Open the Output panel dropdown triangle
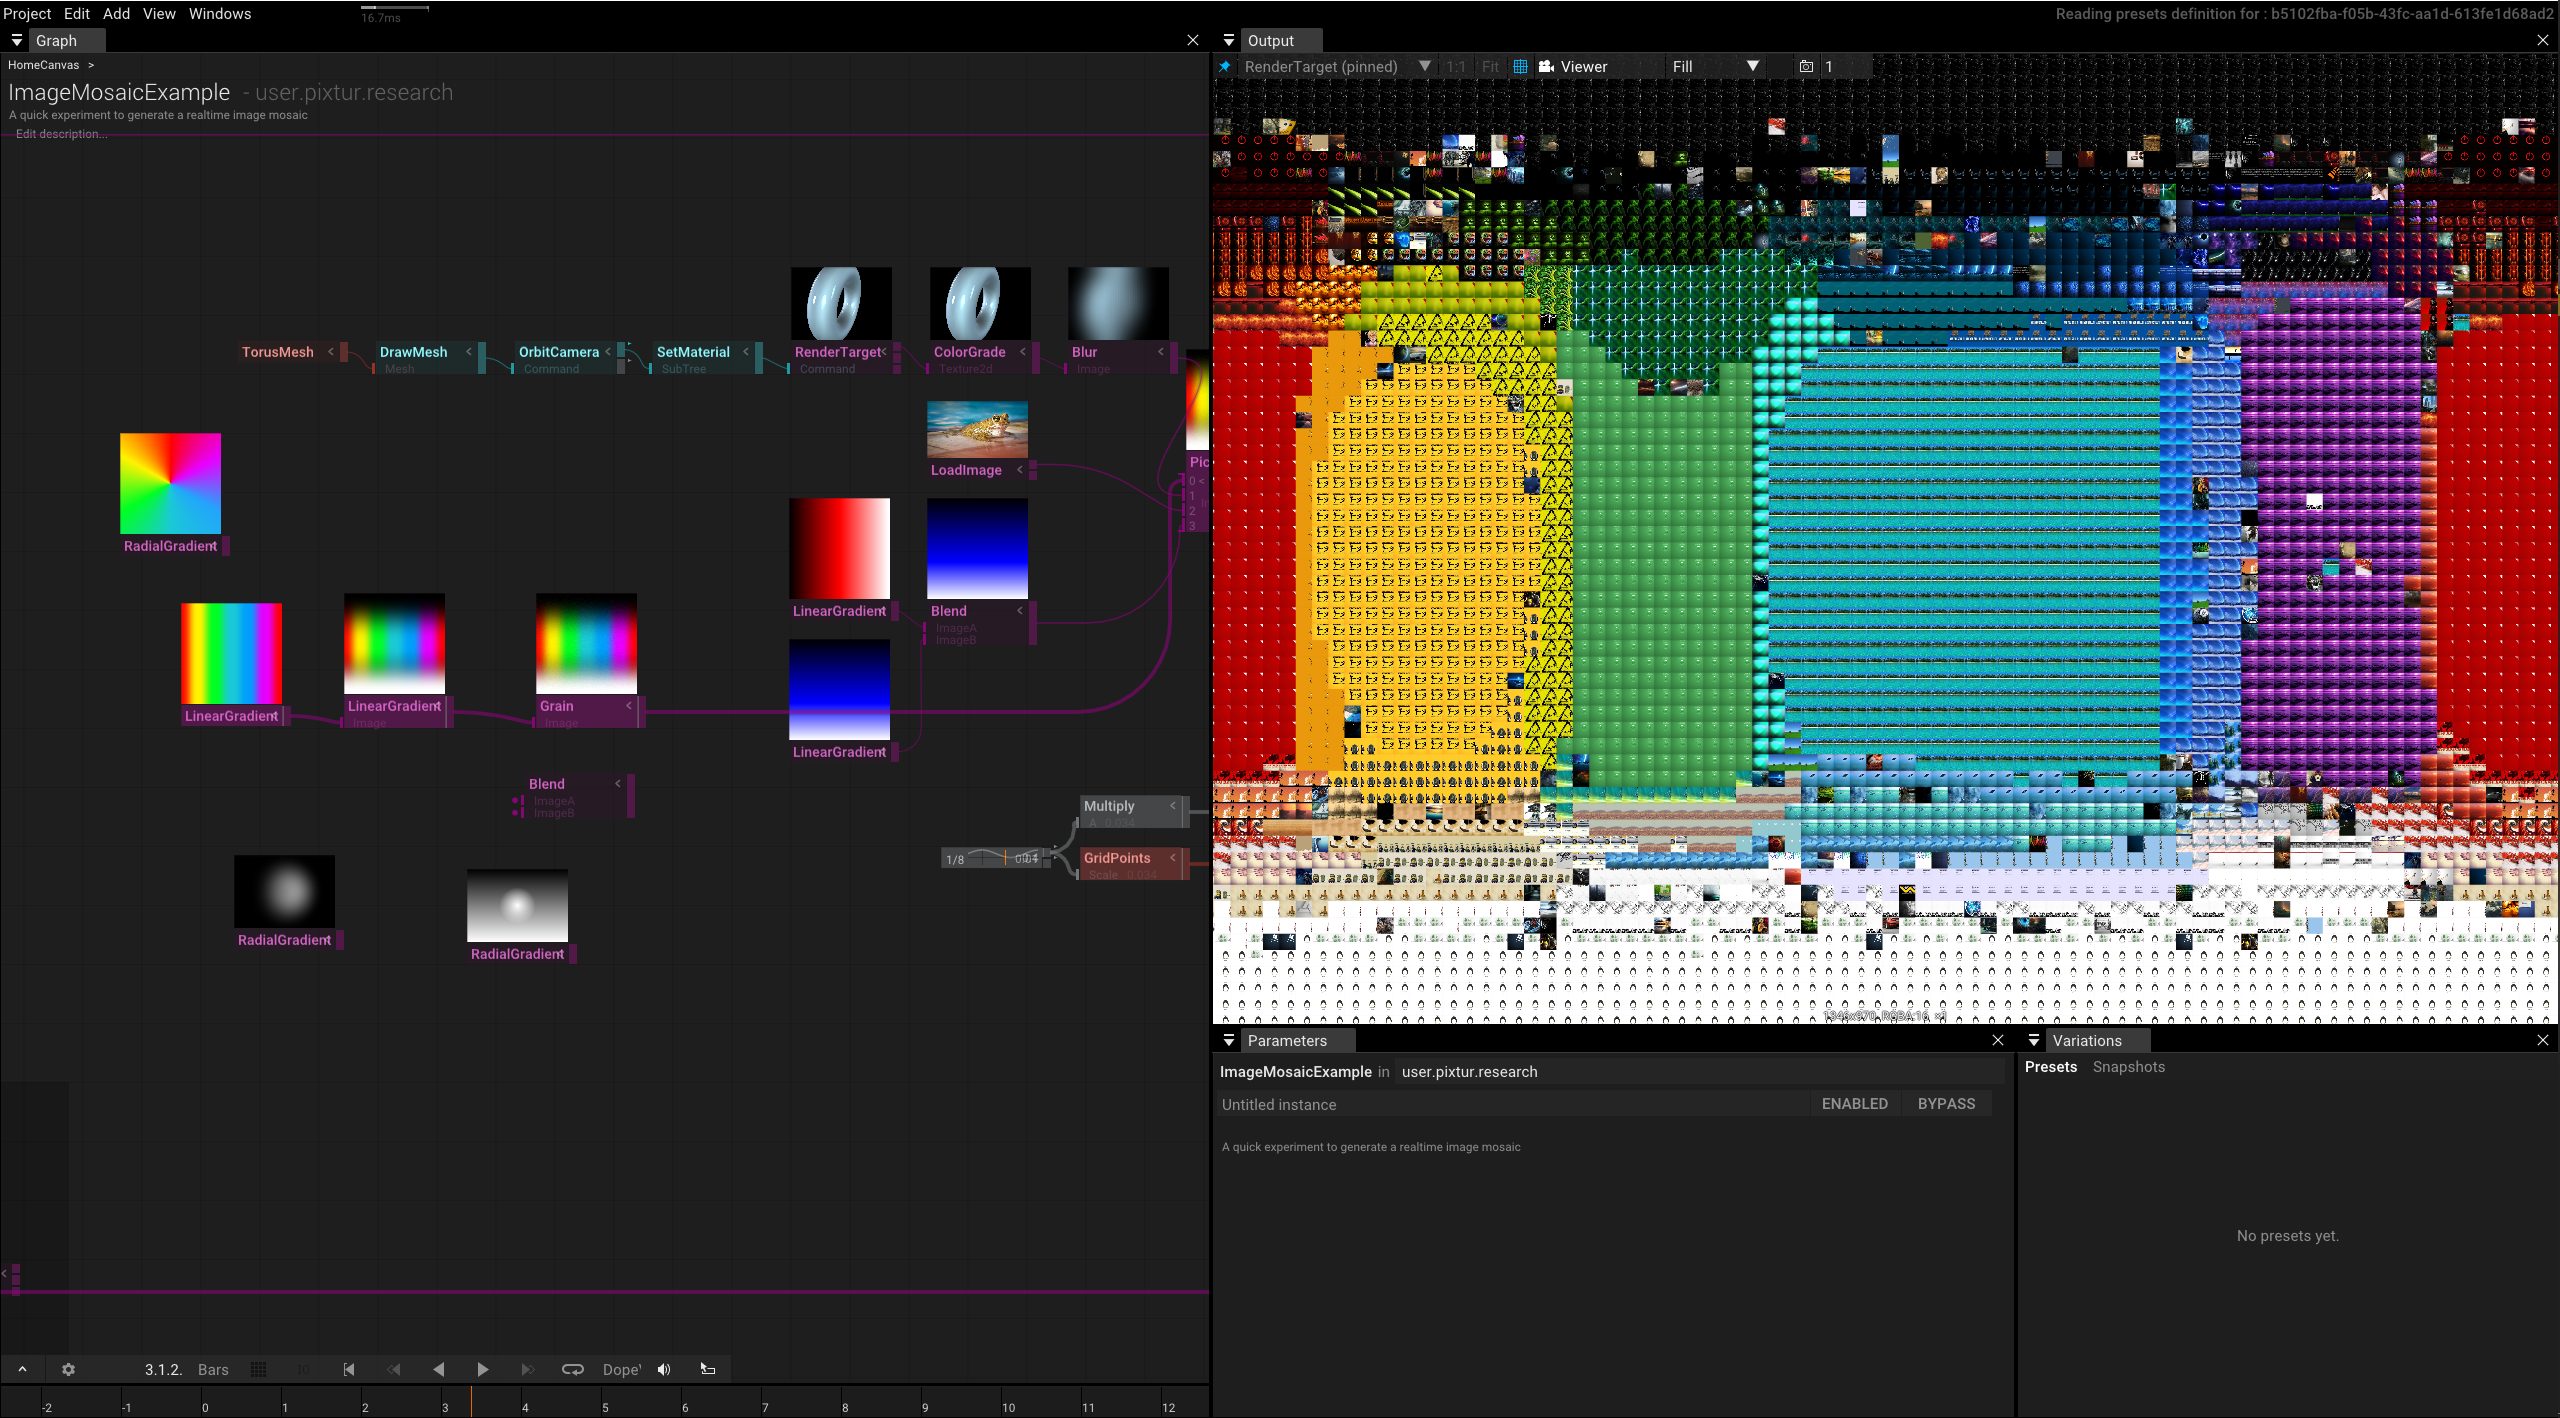The height and width of the screenshot is (1418, 2560). [1229, 40]
